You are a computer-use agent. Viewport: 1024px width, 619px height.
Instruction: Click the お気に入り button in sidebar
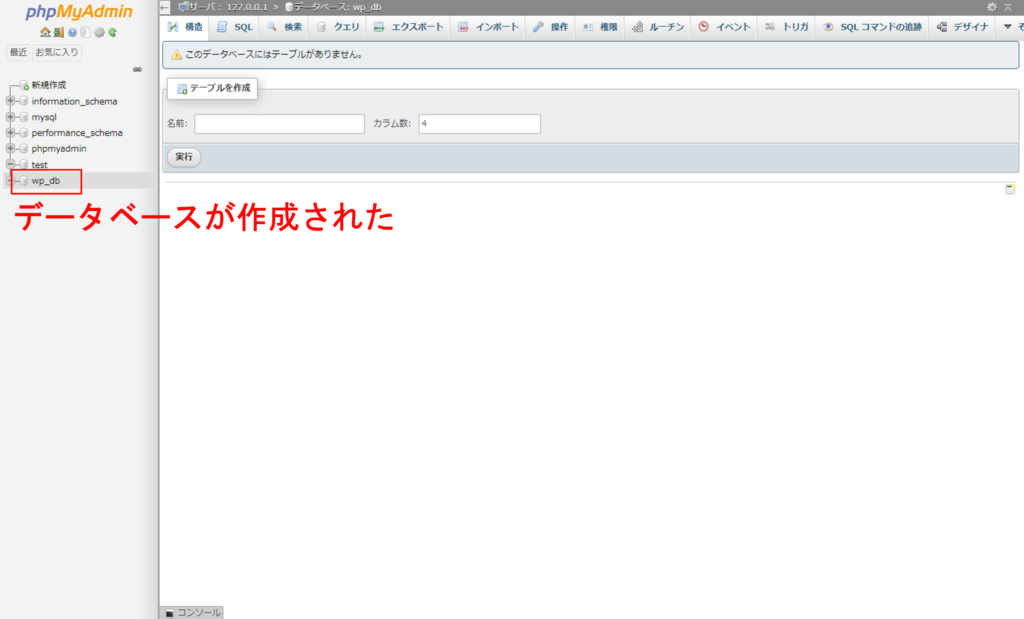(x=57, y=52)
